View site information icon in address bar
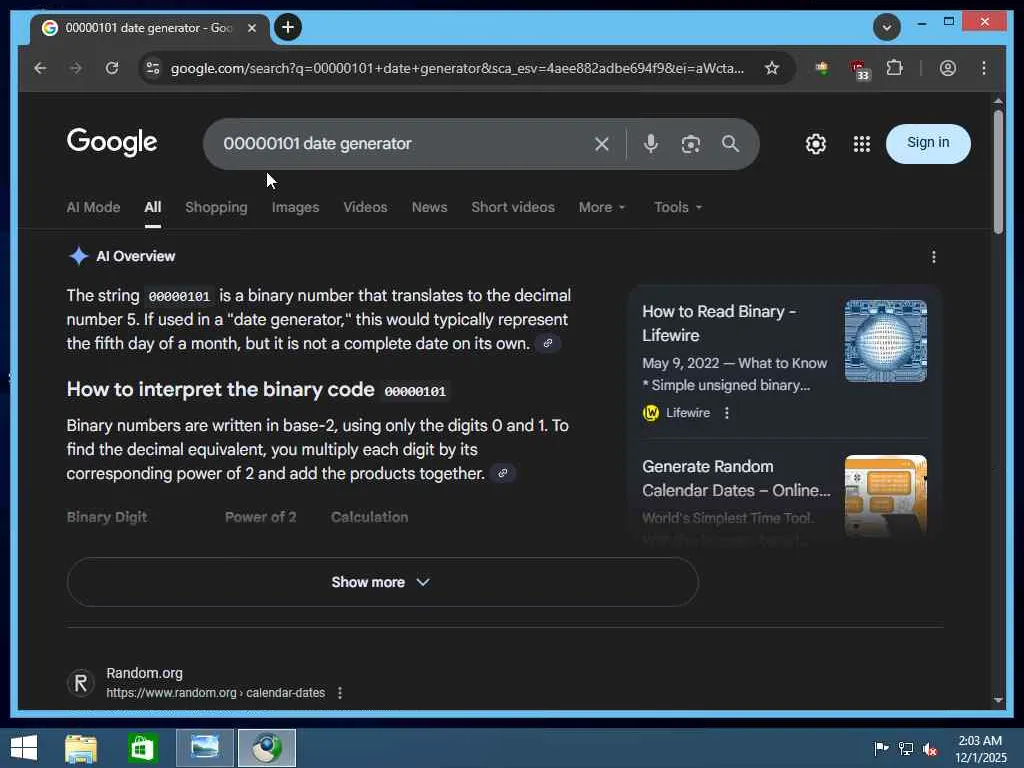The height and width of the screenshot is (768, 1024). pyautogui.click(x=153, y=68)
